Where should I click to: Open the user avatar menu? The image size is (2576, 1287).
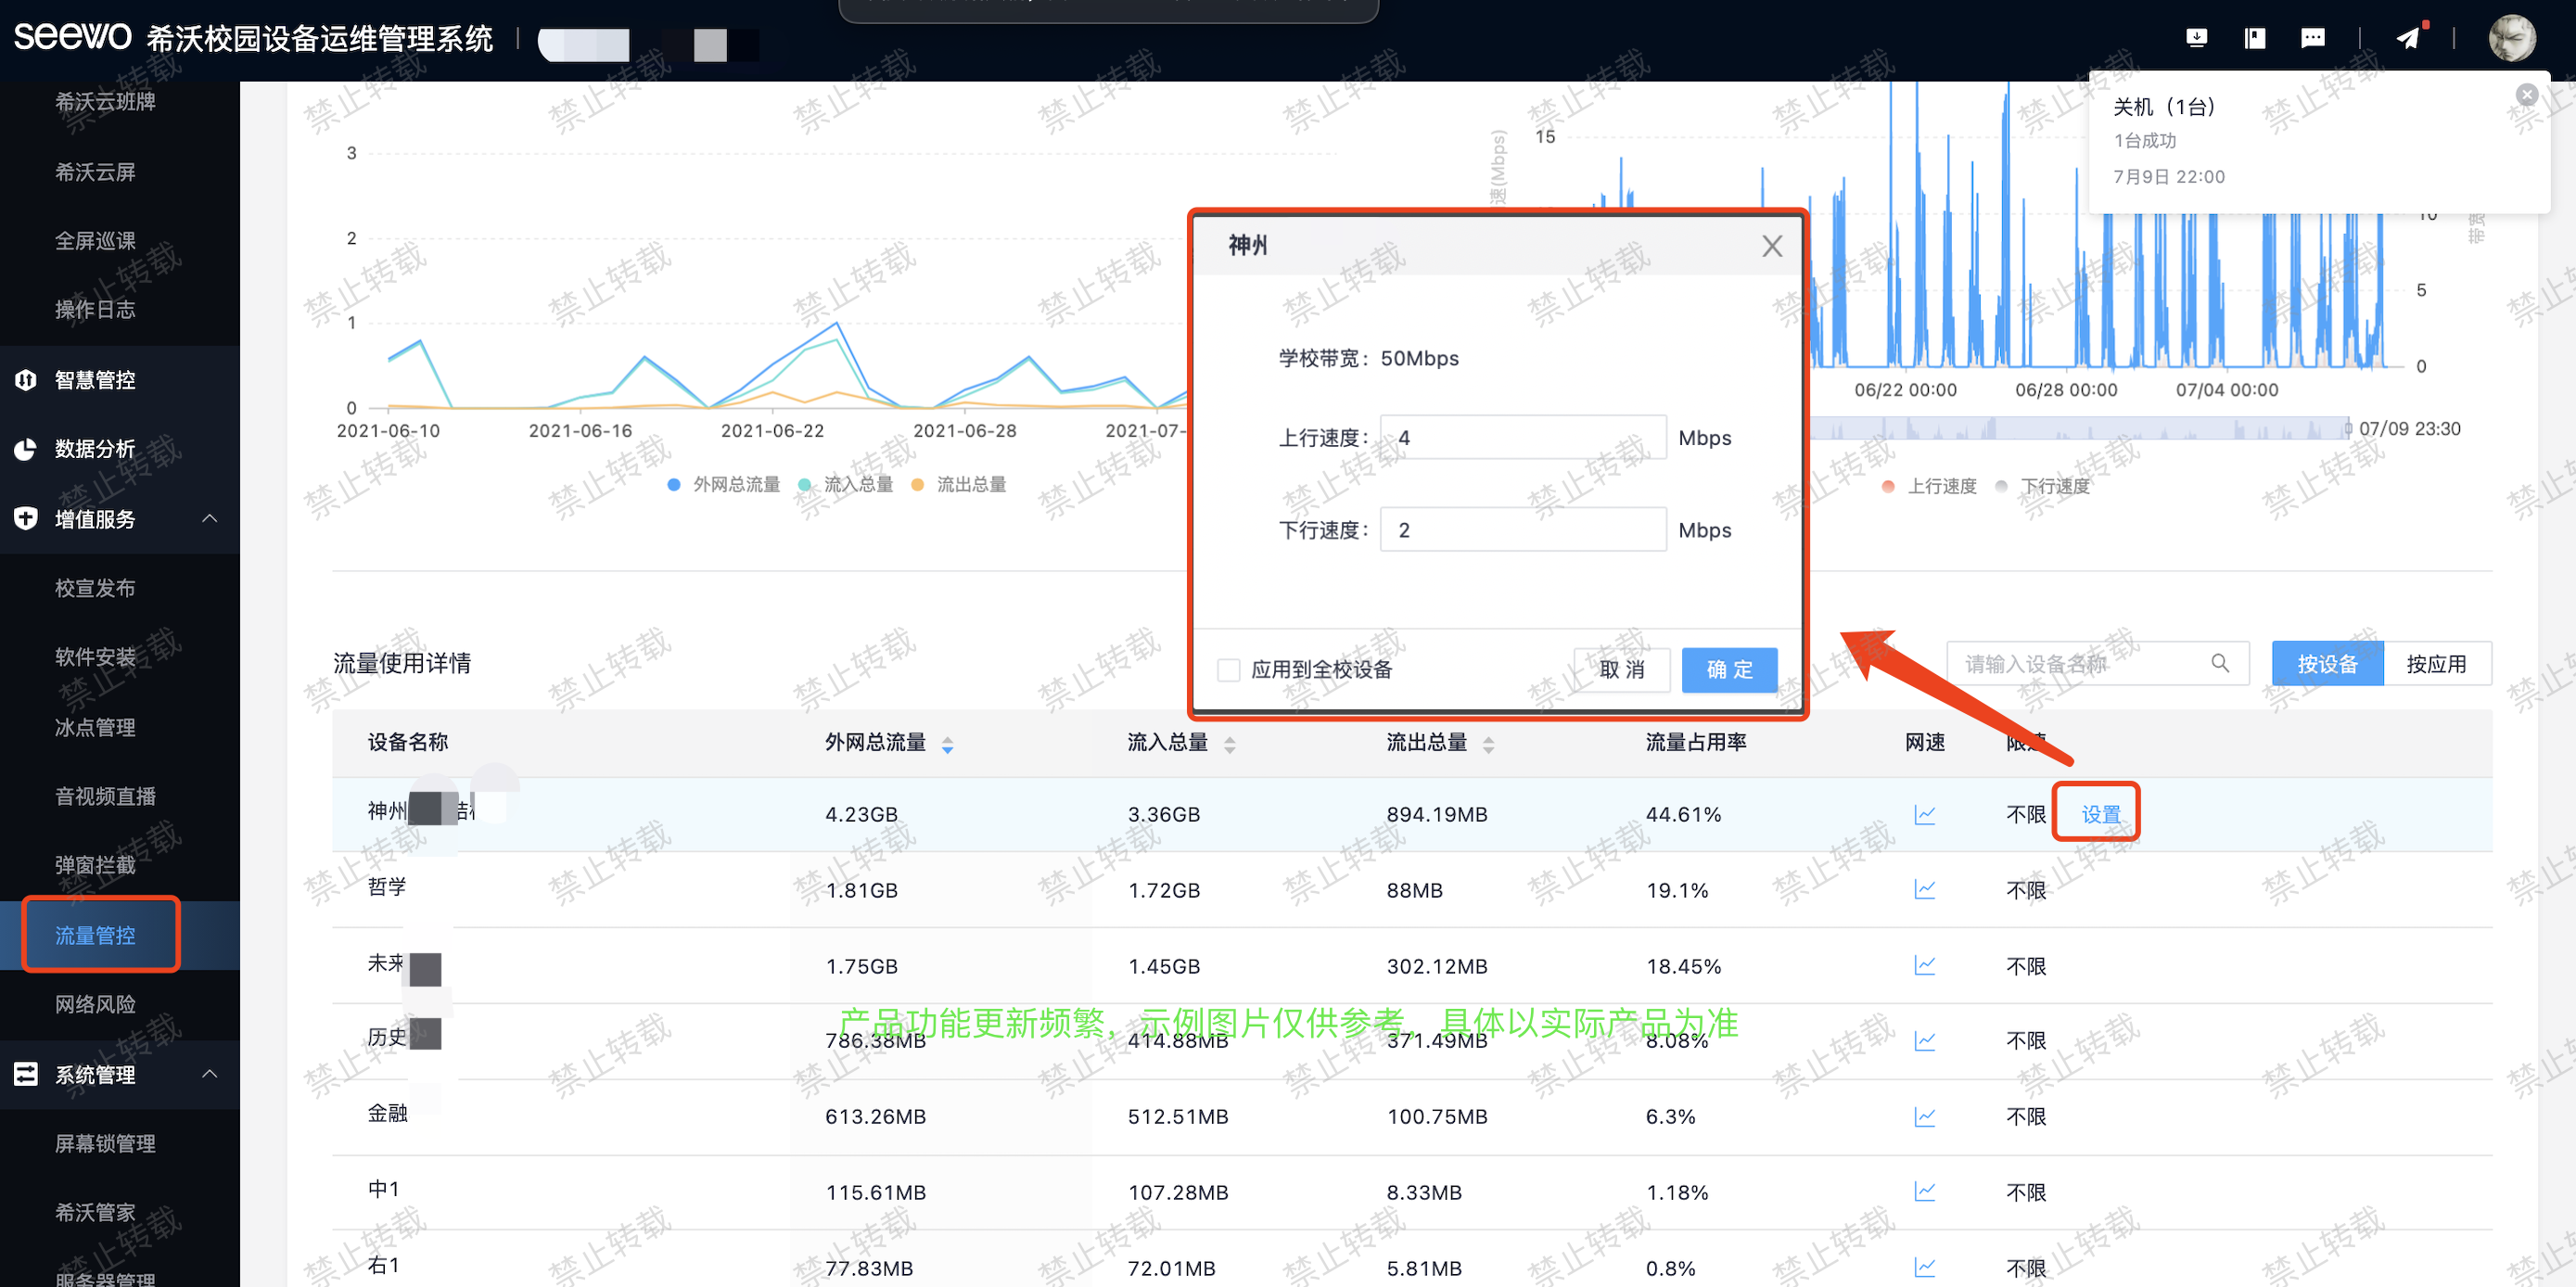2511,38
